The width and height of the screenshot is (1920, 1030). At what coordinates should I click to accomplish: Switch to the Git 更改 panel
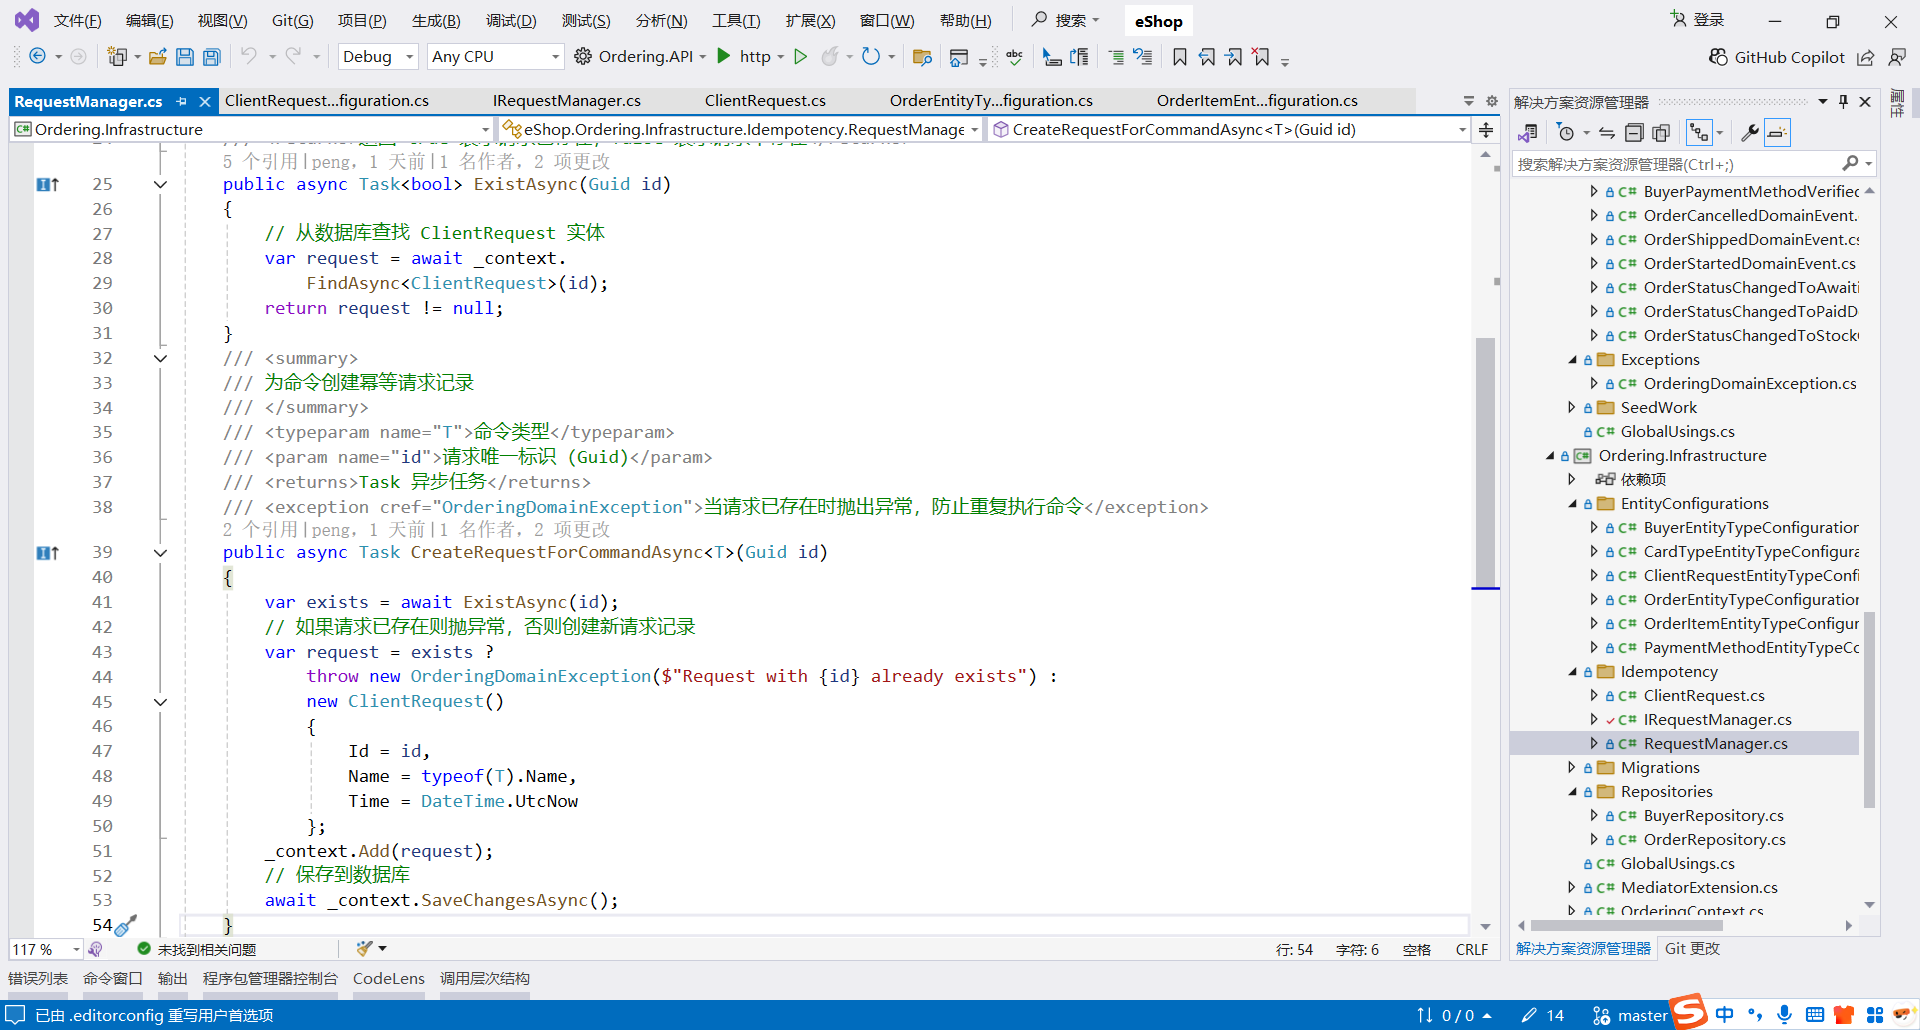click(x=1691, y=948)
